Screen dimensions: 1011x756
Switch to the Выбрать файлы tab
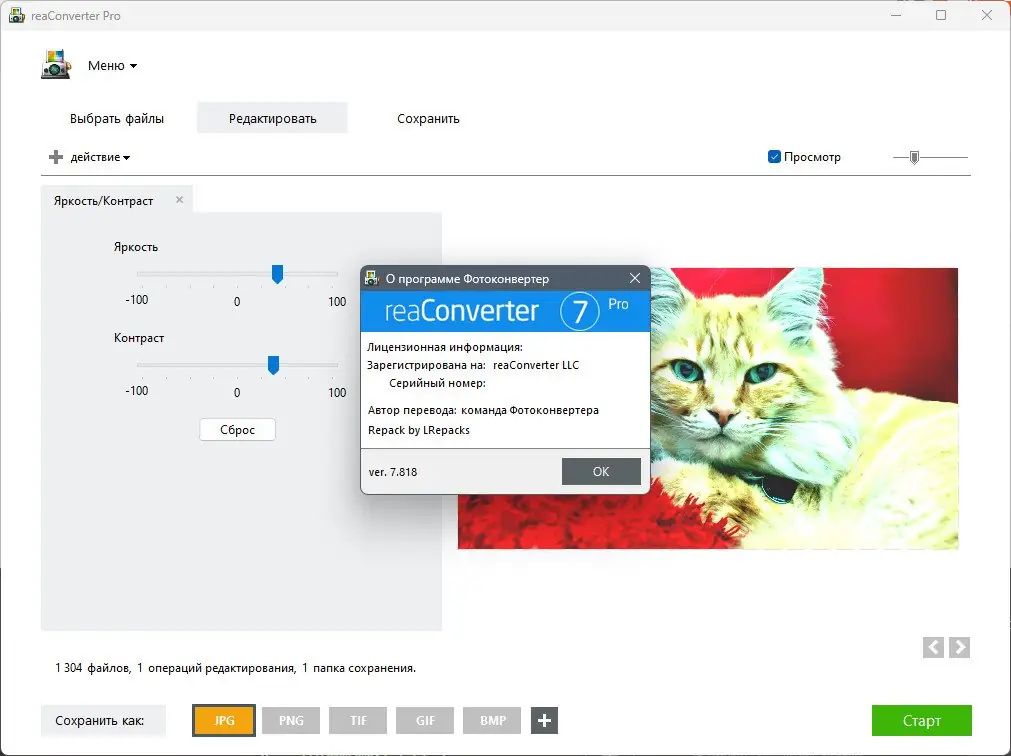(x=117, y=119)
